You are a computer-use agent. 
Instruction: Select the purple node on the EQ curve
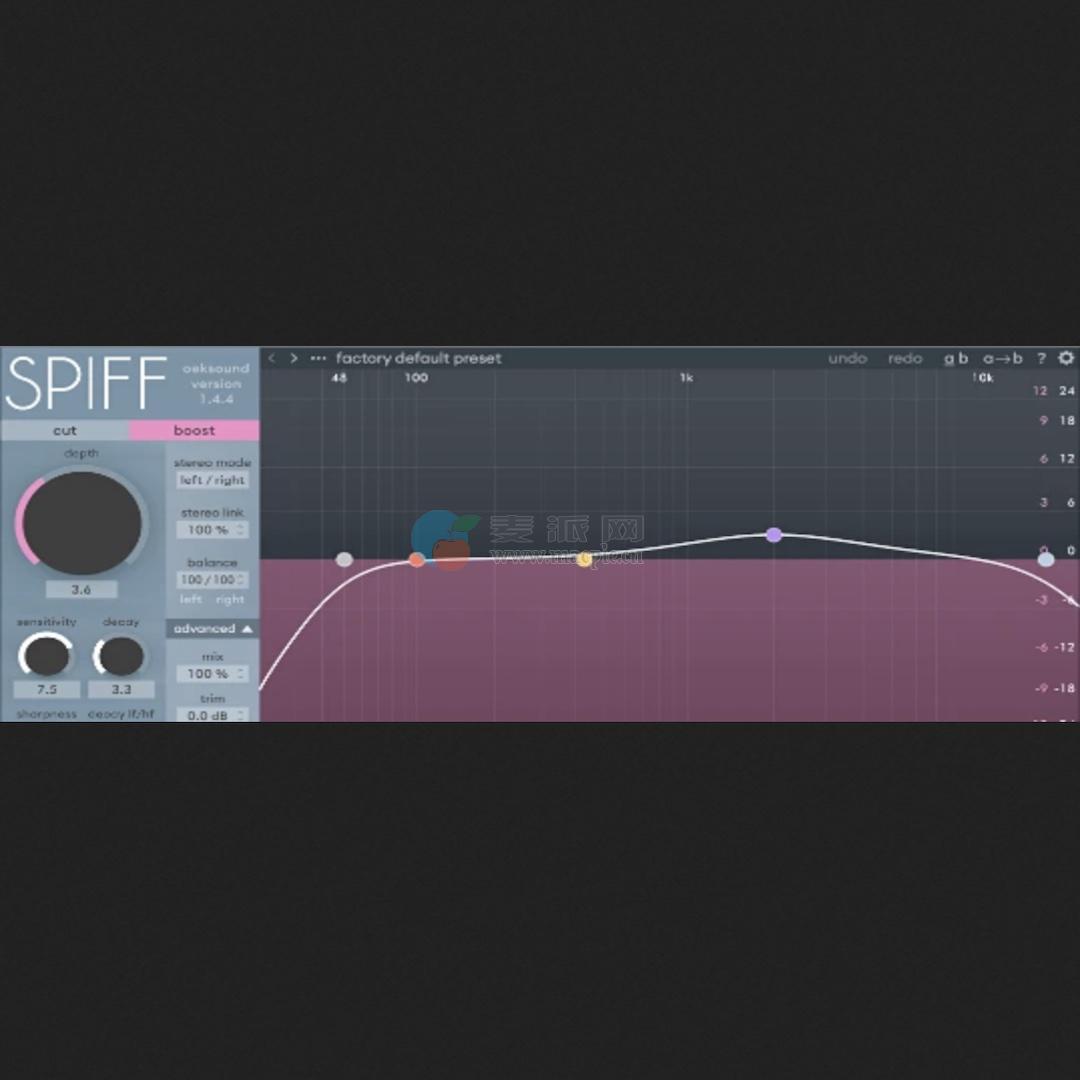775,536
